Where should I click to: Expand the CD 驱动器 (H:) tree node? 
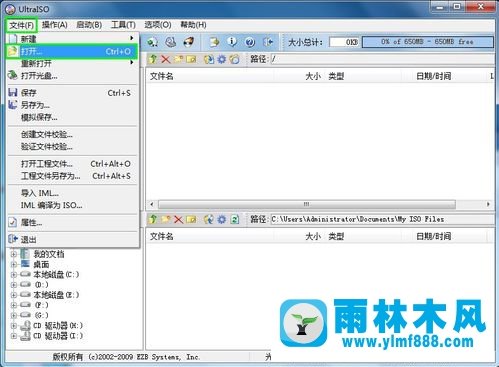[x=14, y=326]
